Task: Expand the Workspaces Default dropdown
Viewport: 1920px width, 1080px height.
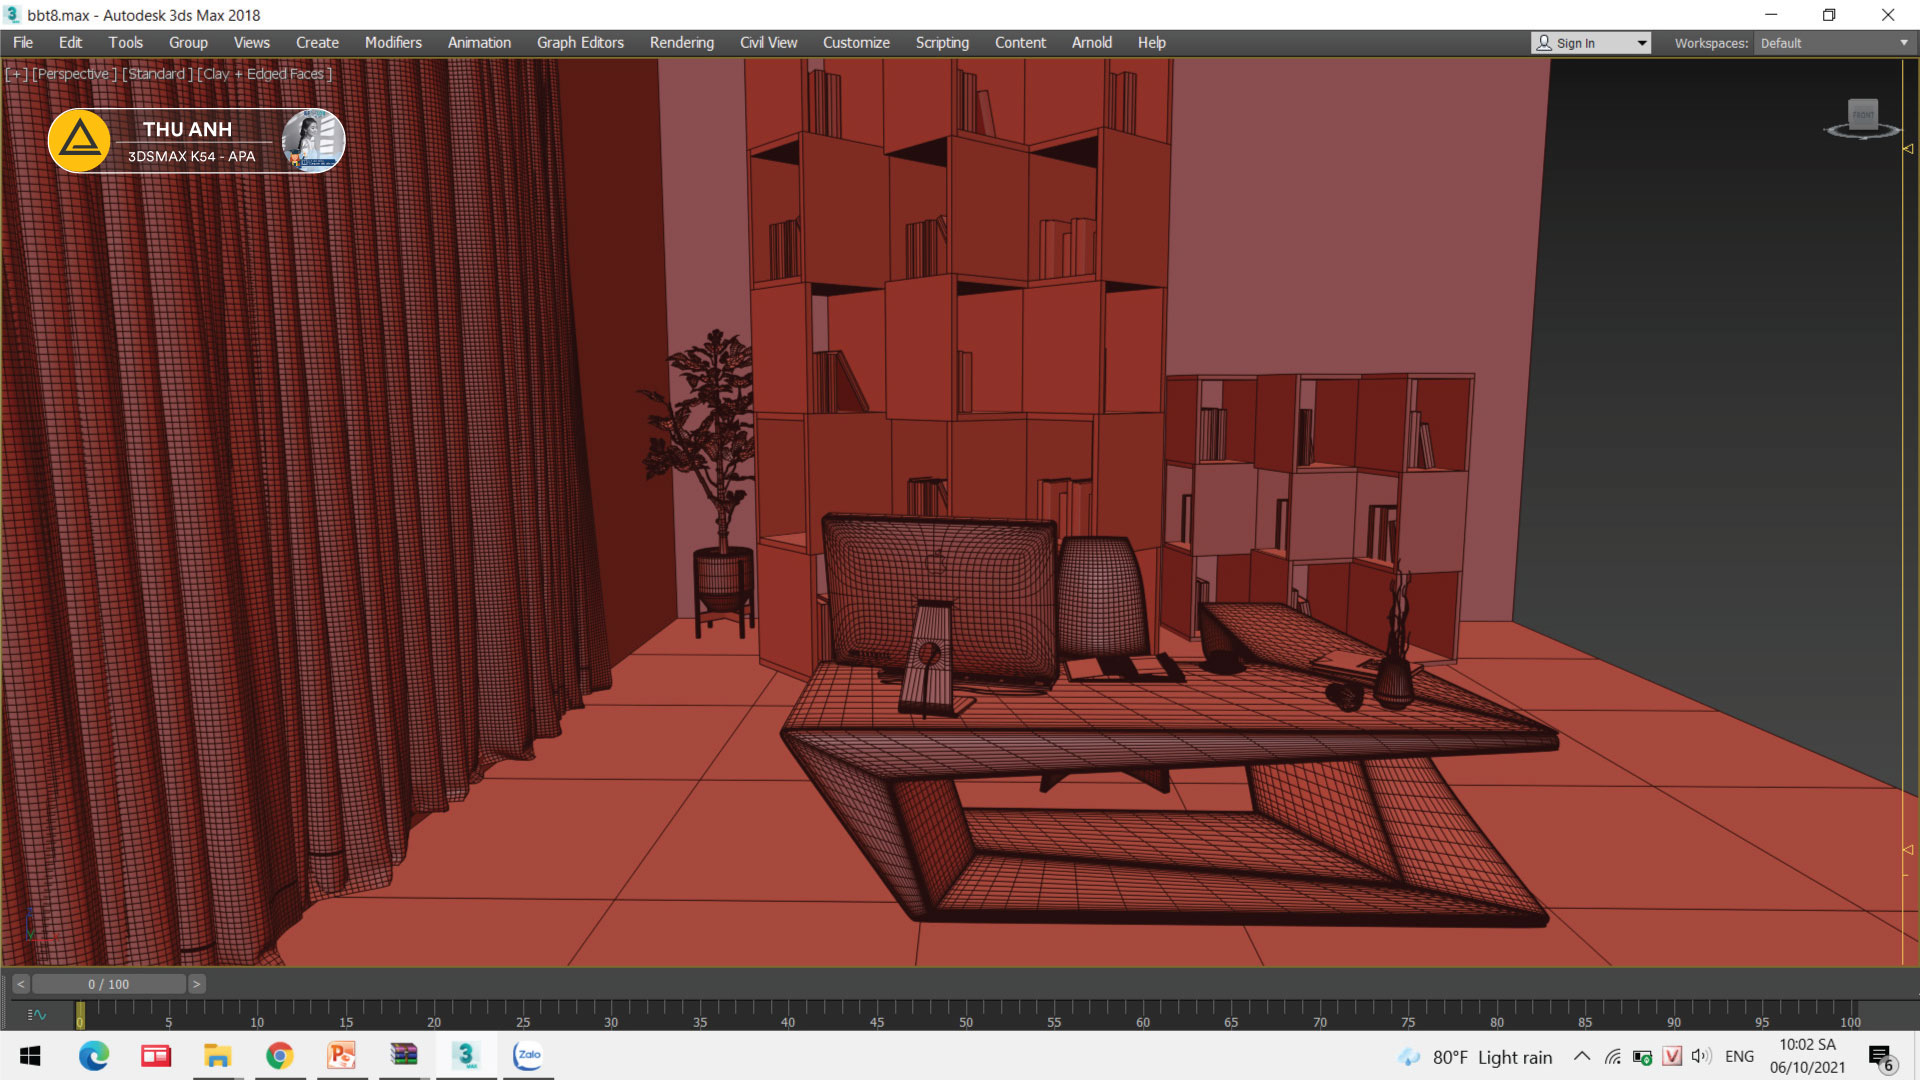Action: coord(1903,43)
